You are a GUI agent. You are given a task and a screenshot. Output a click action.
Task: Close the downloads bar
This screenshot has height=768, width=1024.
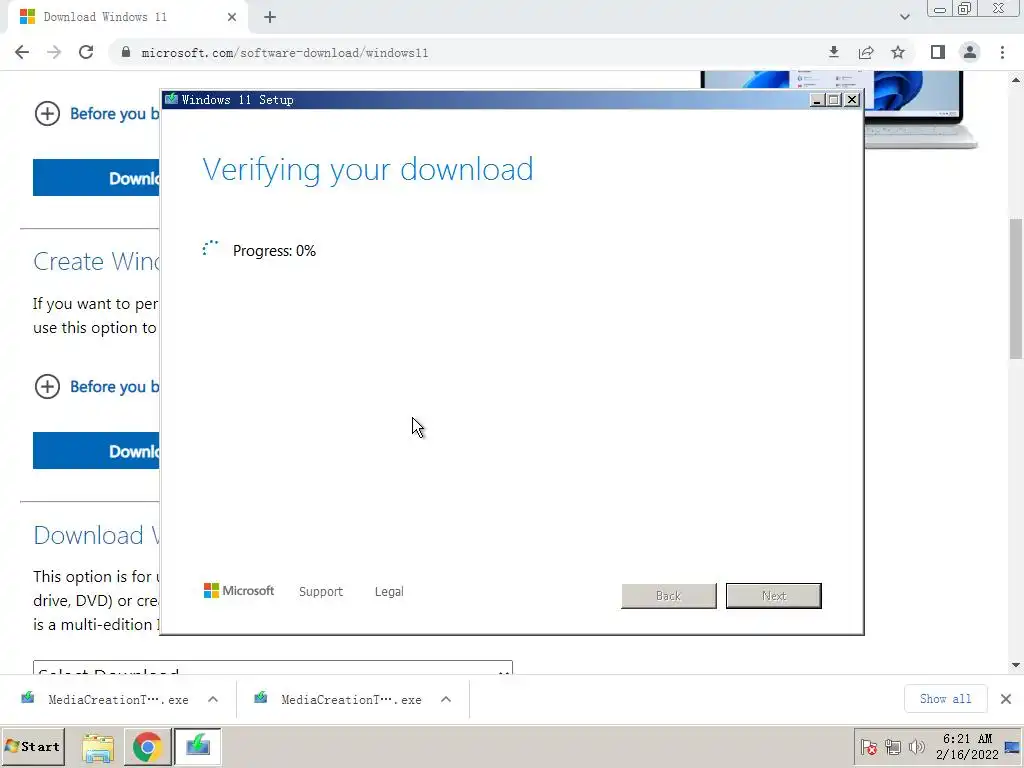[1006, 699]
